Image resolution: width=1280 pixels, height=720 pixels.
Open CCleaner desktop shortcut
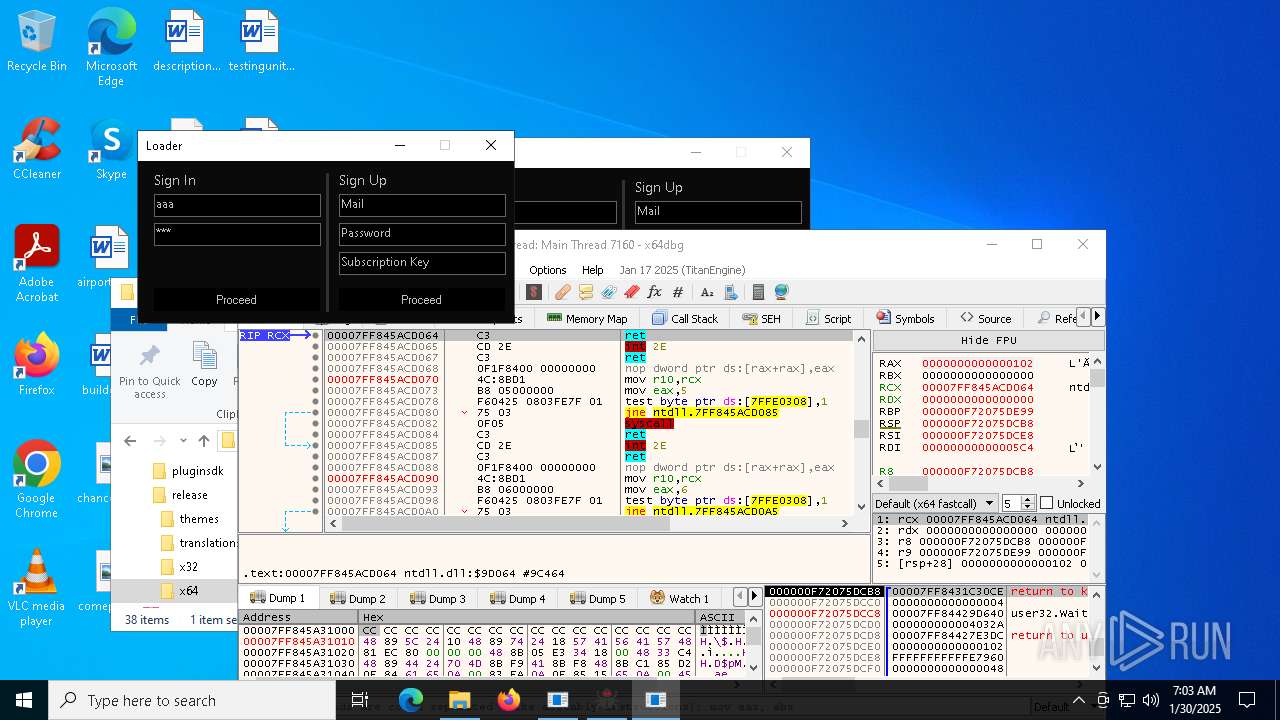point(37,150)
